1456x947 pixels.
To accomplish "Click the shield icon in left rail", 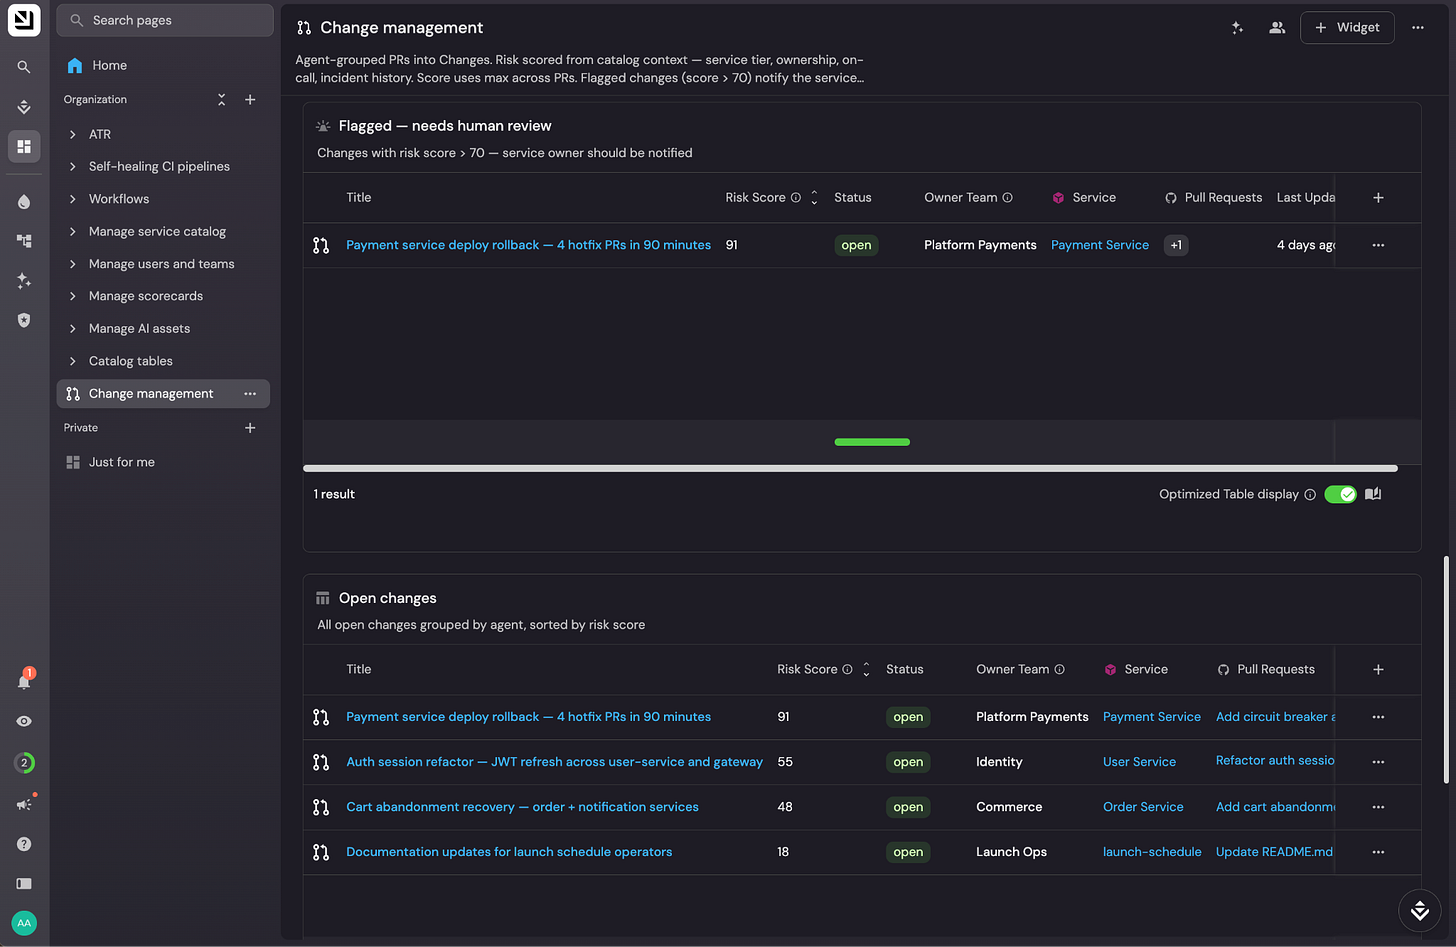I will tap(24, 320).
